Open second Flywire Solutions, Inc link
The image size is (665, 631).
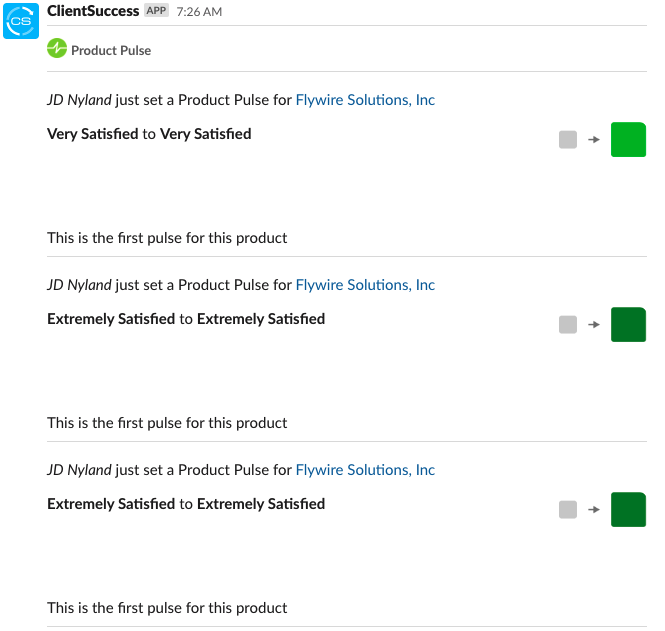coord(365,285)
